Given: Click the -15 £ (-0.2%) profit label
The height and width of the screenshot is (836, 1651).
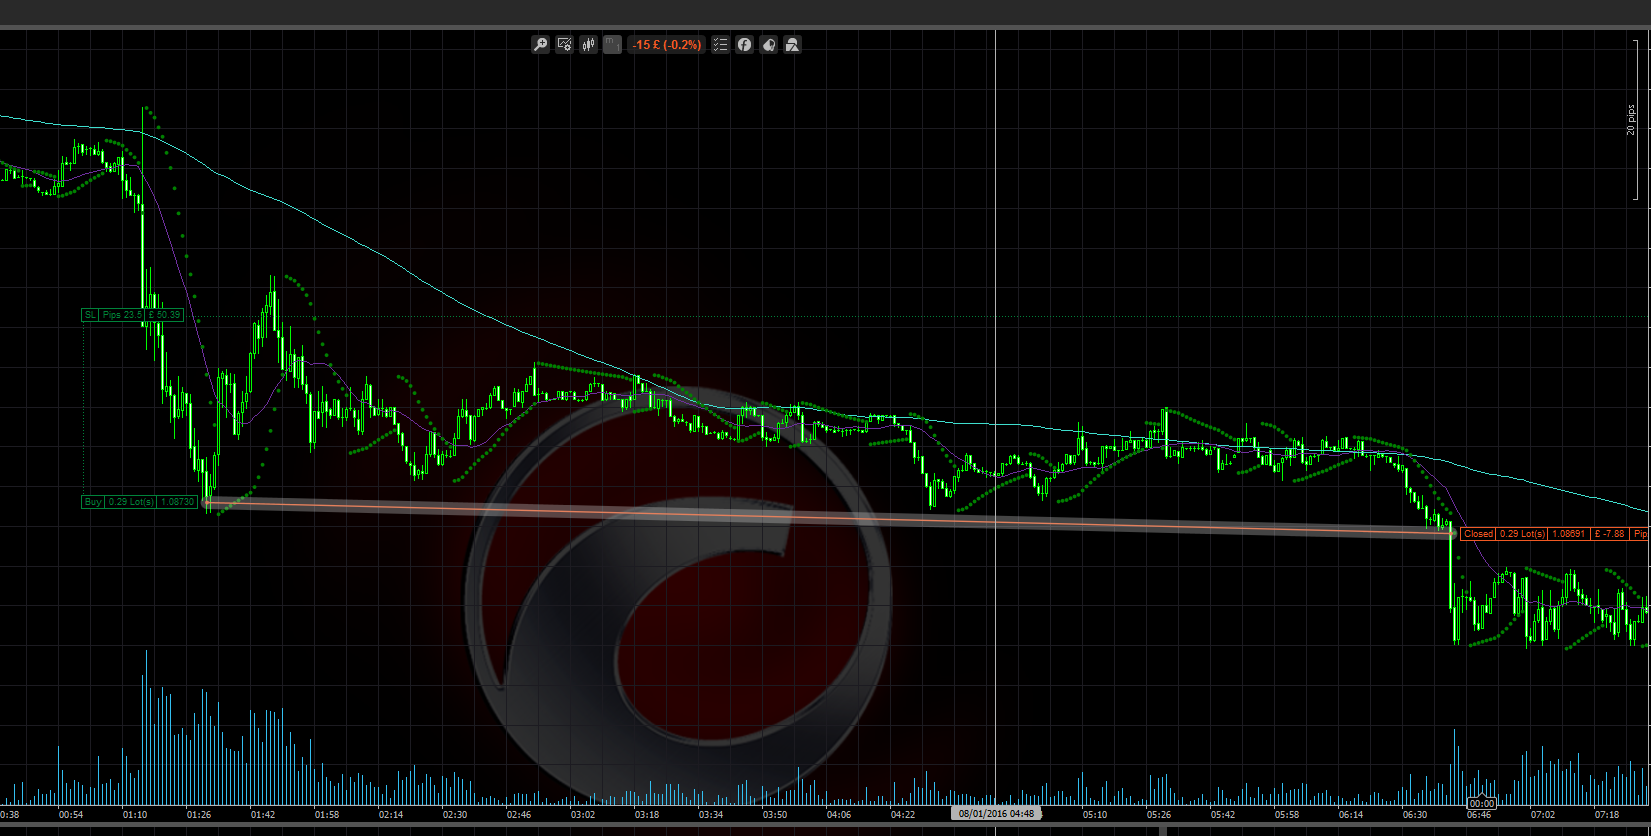Looking at the screenshot, I should coord(667,44).
